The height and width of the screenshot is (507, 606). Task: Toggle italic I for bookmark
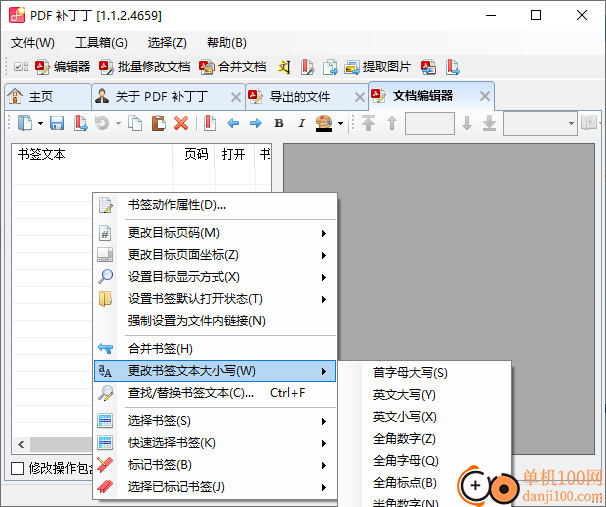(301, 123)
